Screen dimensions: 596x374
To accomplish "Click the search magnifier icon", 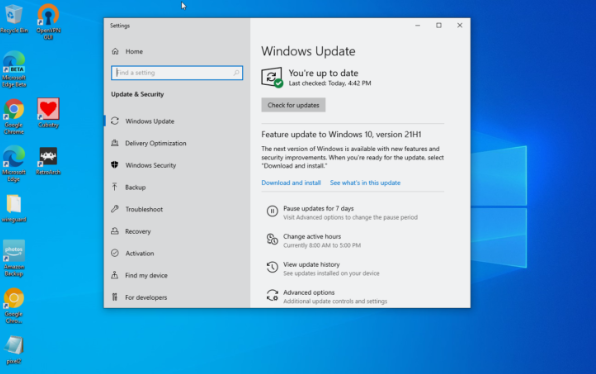I will pyautogui.click(x=236, y=73).
